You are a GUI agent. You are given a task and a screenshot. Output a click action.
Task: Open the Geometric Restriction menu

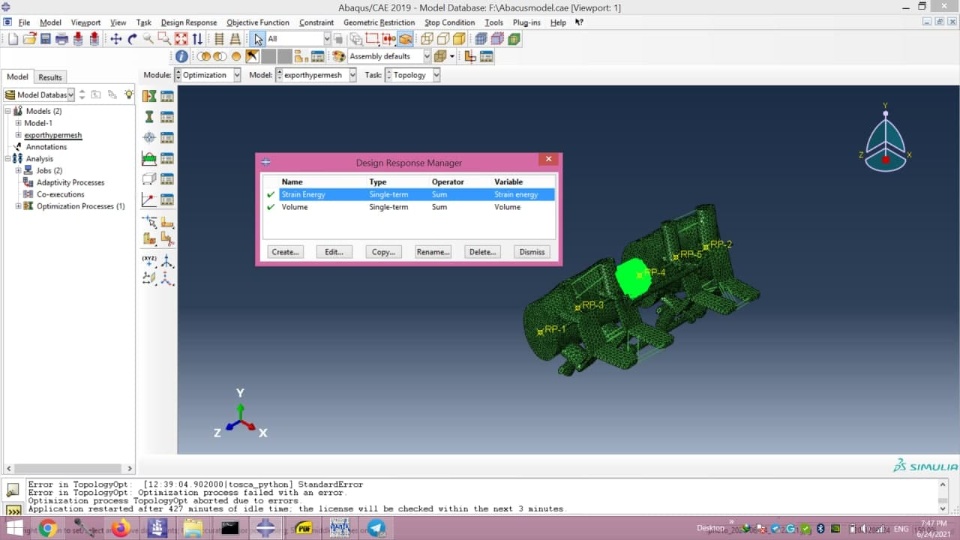(379, 23)
